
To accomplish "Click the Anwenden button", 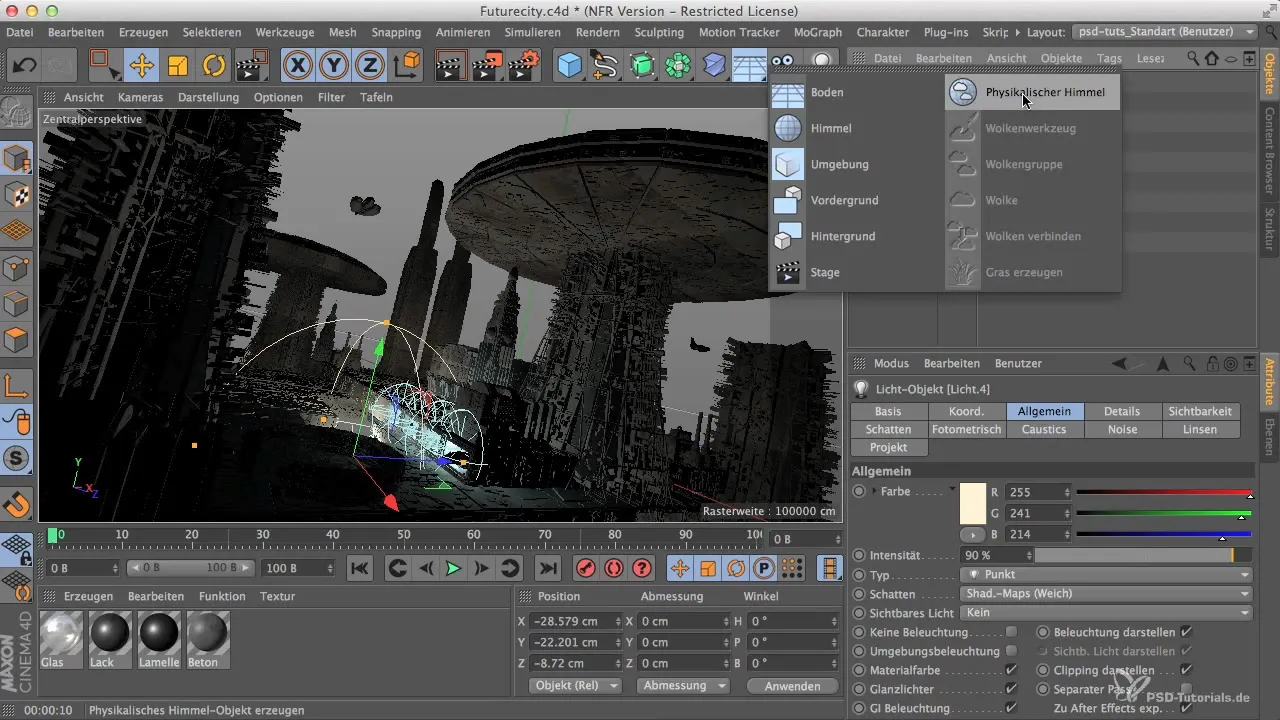I will (x=792, y=686).
